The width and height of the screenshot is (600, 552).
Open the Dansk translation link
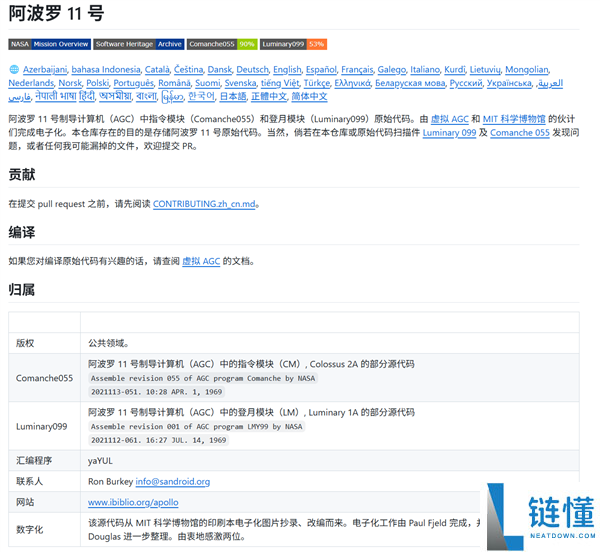coord(220,70)
